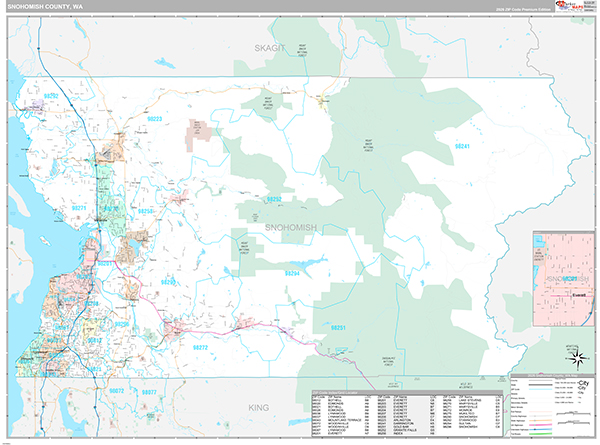
Task: Click the 98294 ZIP code label
Action: click(x=292, y=273)
